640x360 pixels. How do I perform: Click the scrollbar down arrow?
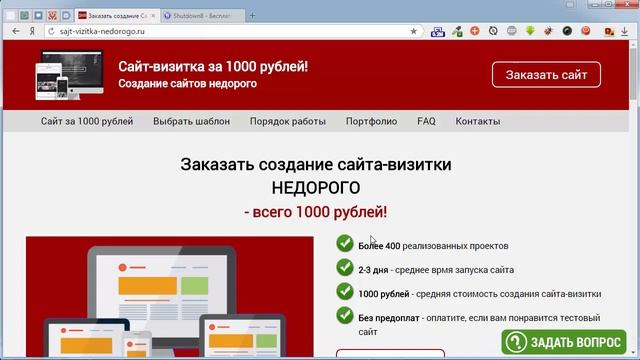(633, 352)
